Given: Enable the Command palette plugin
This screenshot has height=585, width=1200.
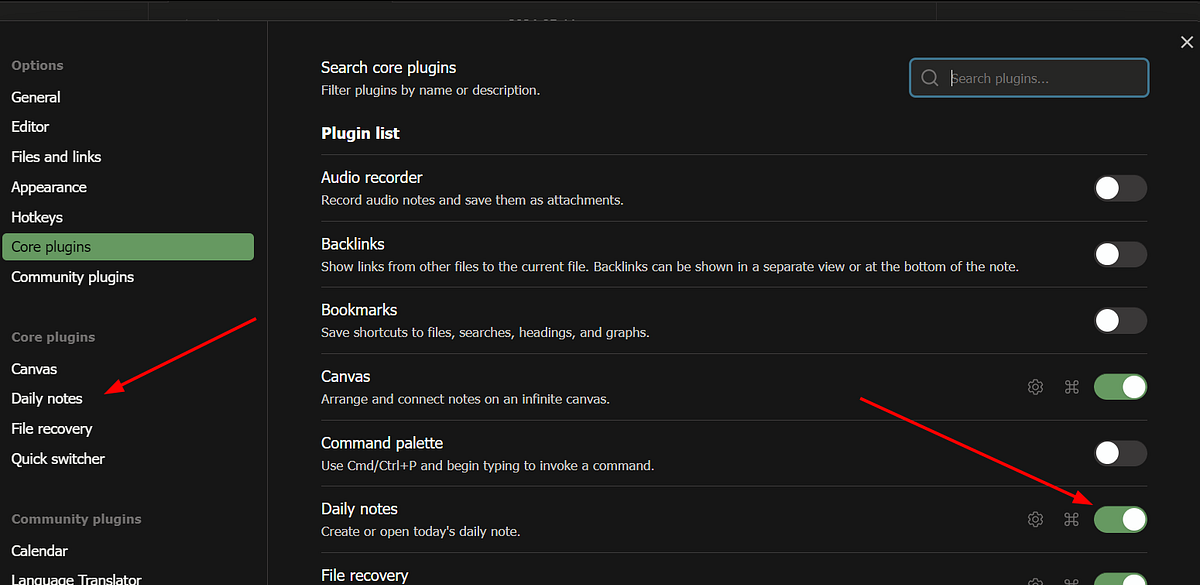Looking at the screenshot, I should pos(1120,453).
